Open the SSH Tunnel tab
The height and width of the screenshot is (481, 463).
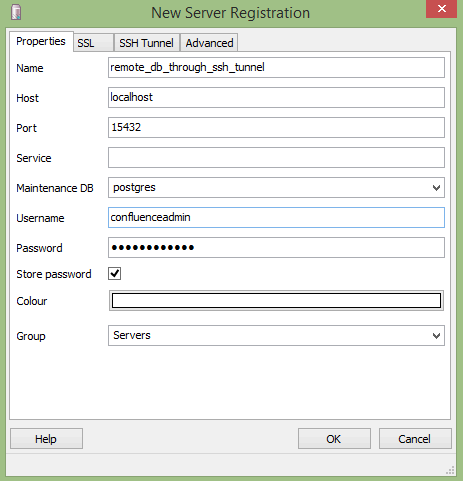coord(147,43)
